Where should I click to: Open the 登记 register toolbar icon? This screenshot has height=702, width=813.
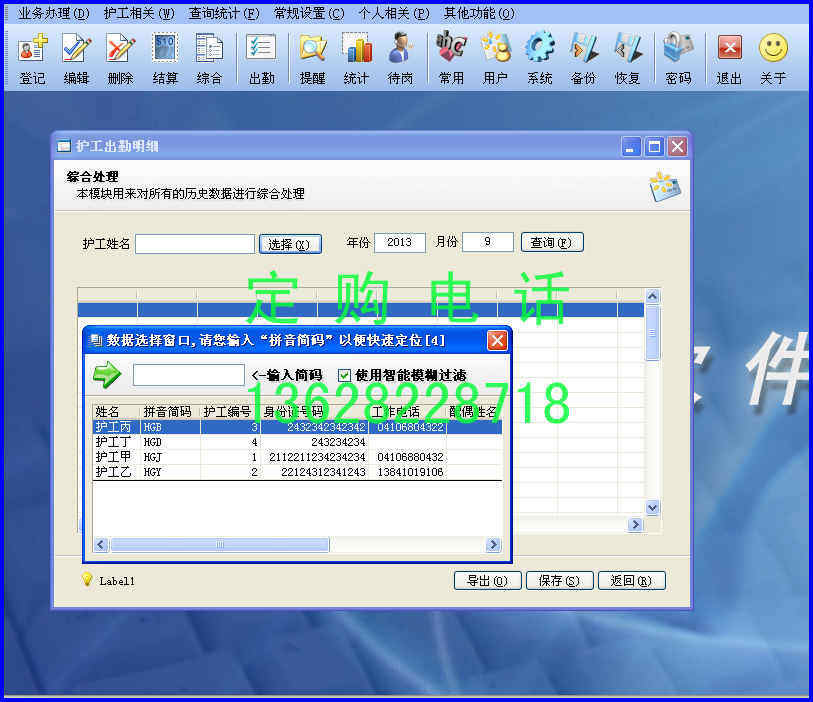[32, 58]
